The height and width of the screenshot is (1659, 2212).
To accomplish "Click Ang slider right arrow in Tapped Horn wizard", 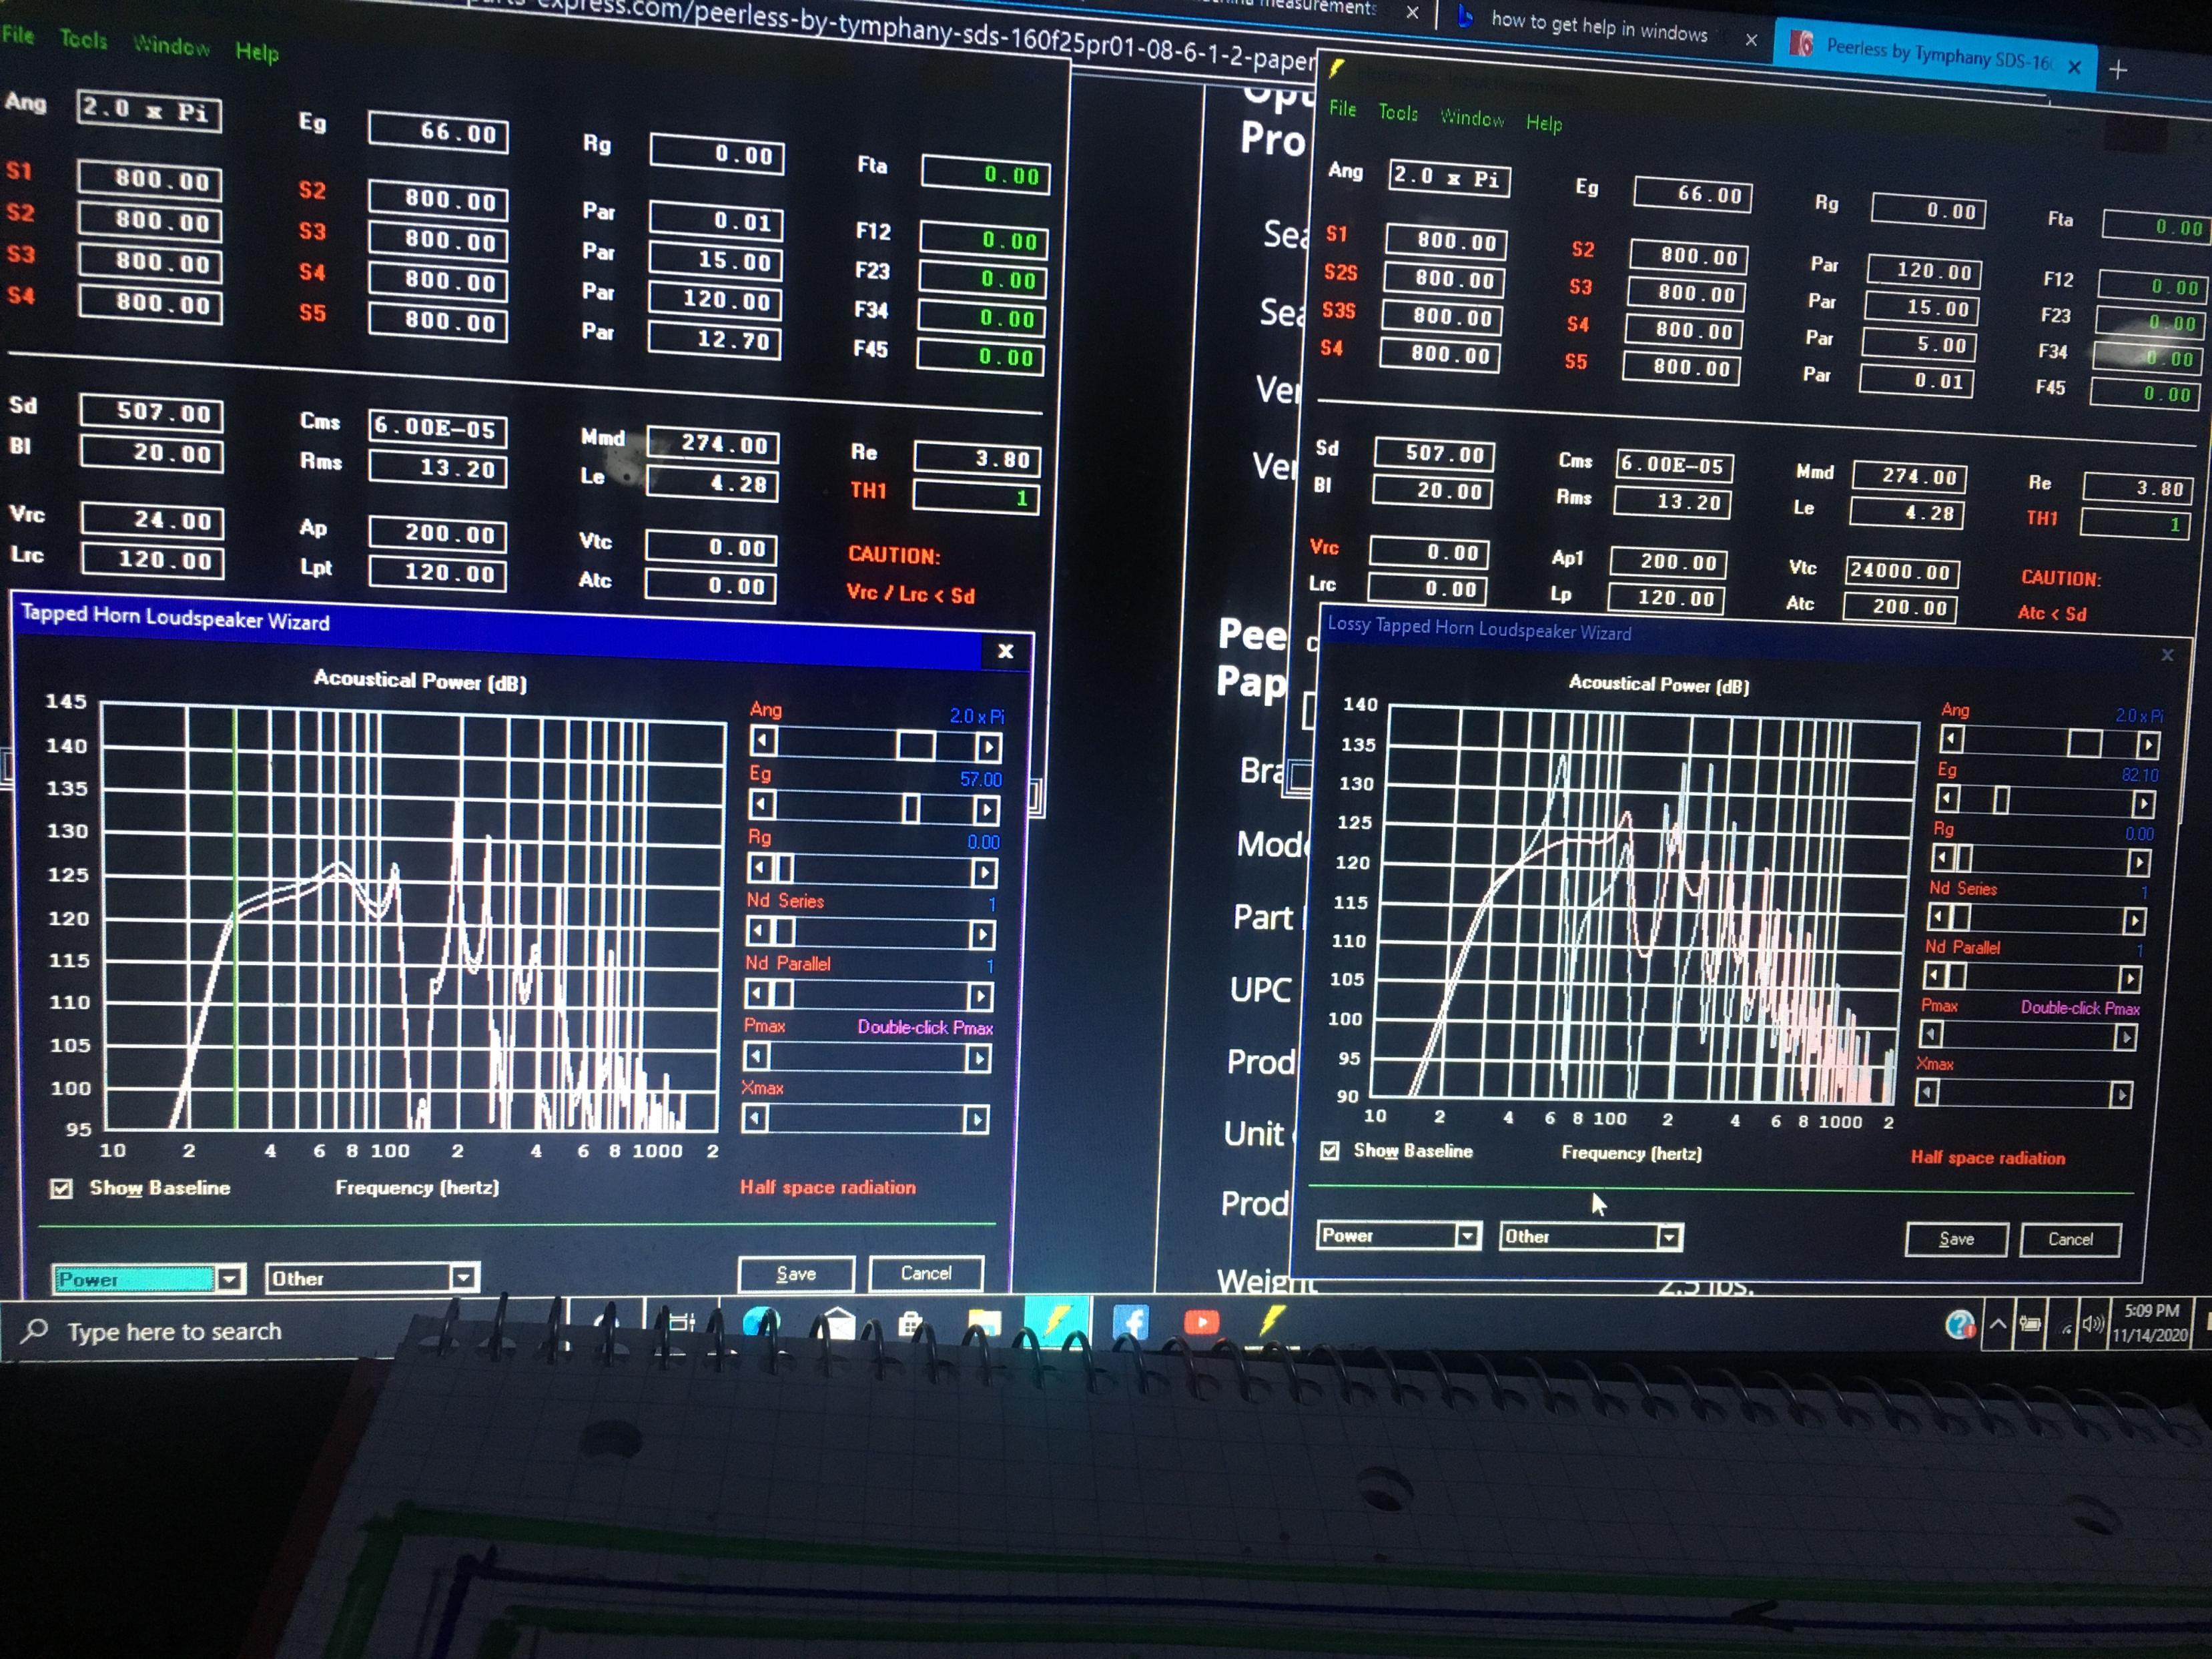I will point(988,746).
